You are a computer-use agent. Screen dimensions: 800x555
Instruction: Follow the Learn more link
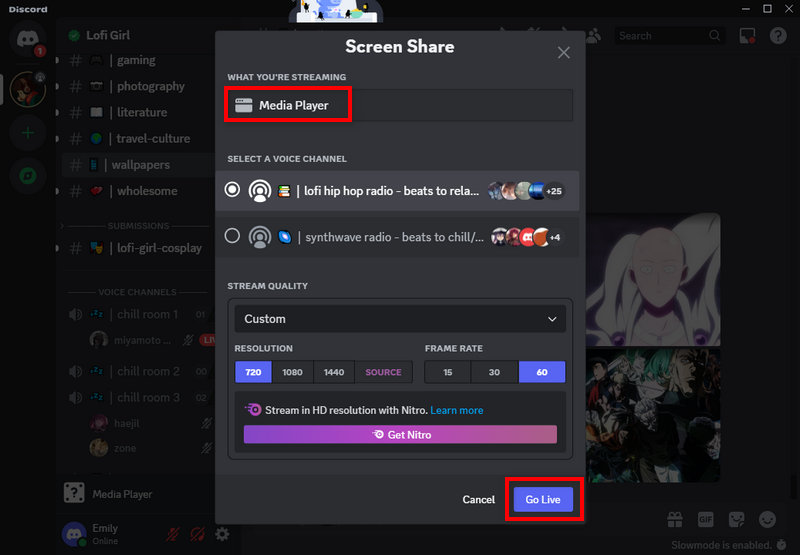[457, 410]
